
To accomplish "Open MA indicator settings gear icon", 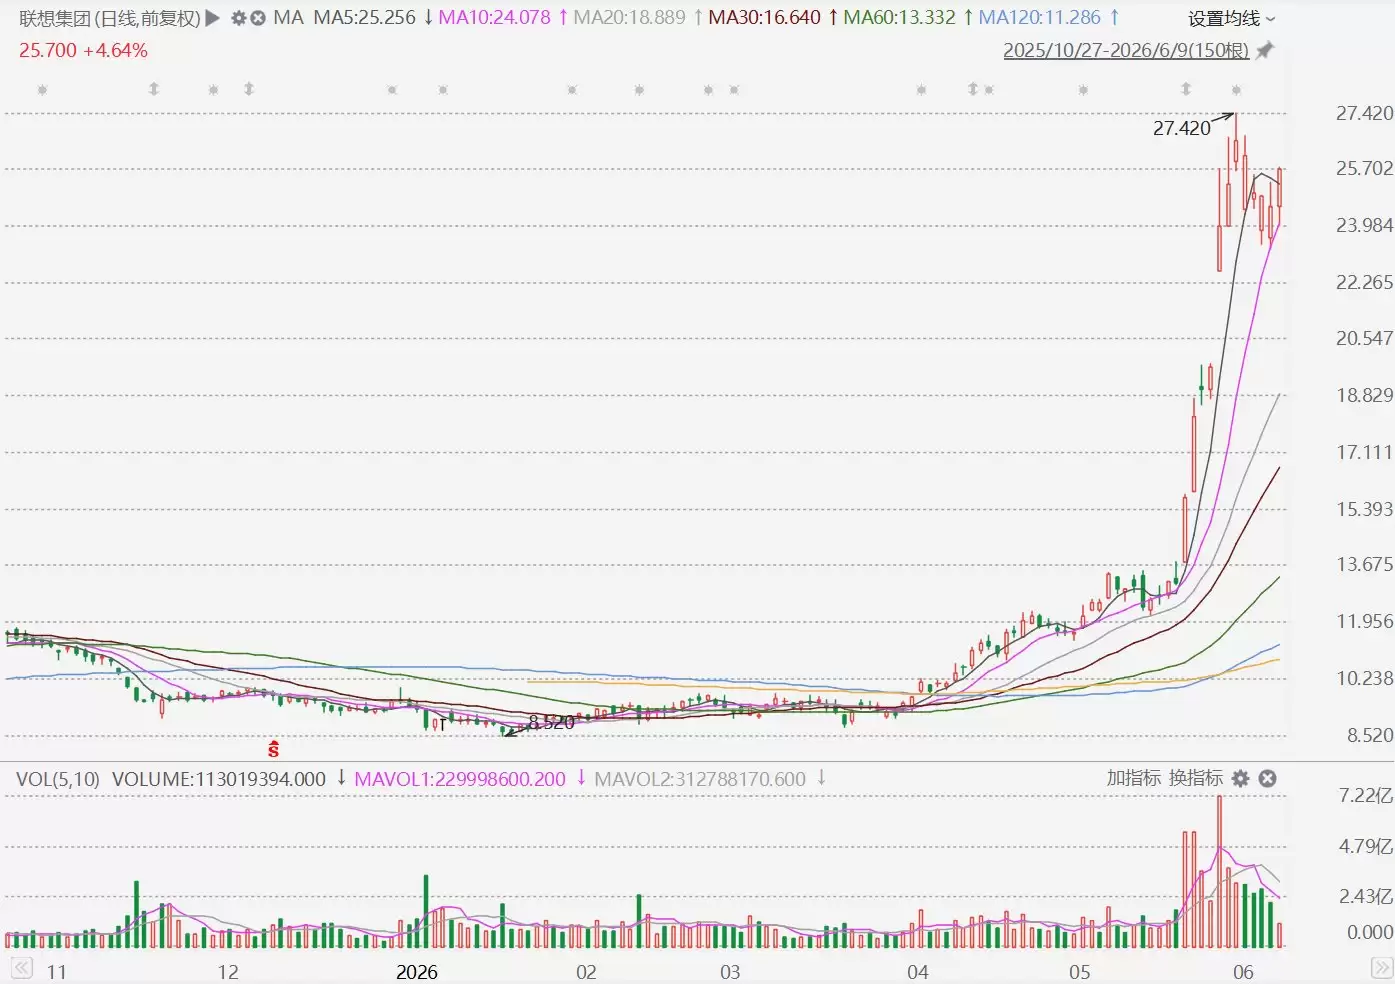I will coord(238,18).
